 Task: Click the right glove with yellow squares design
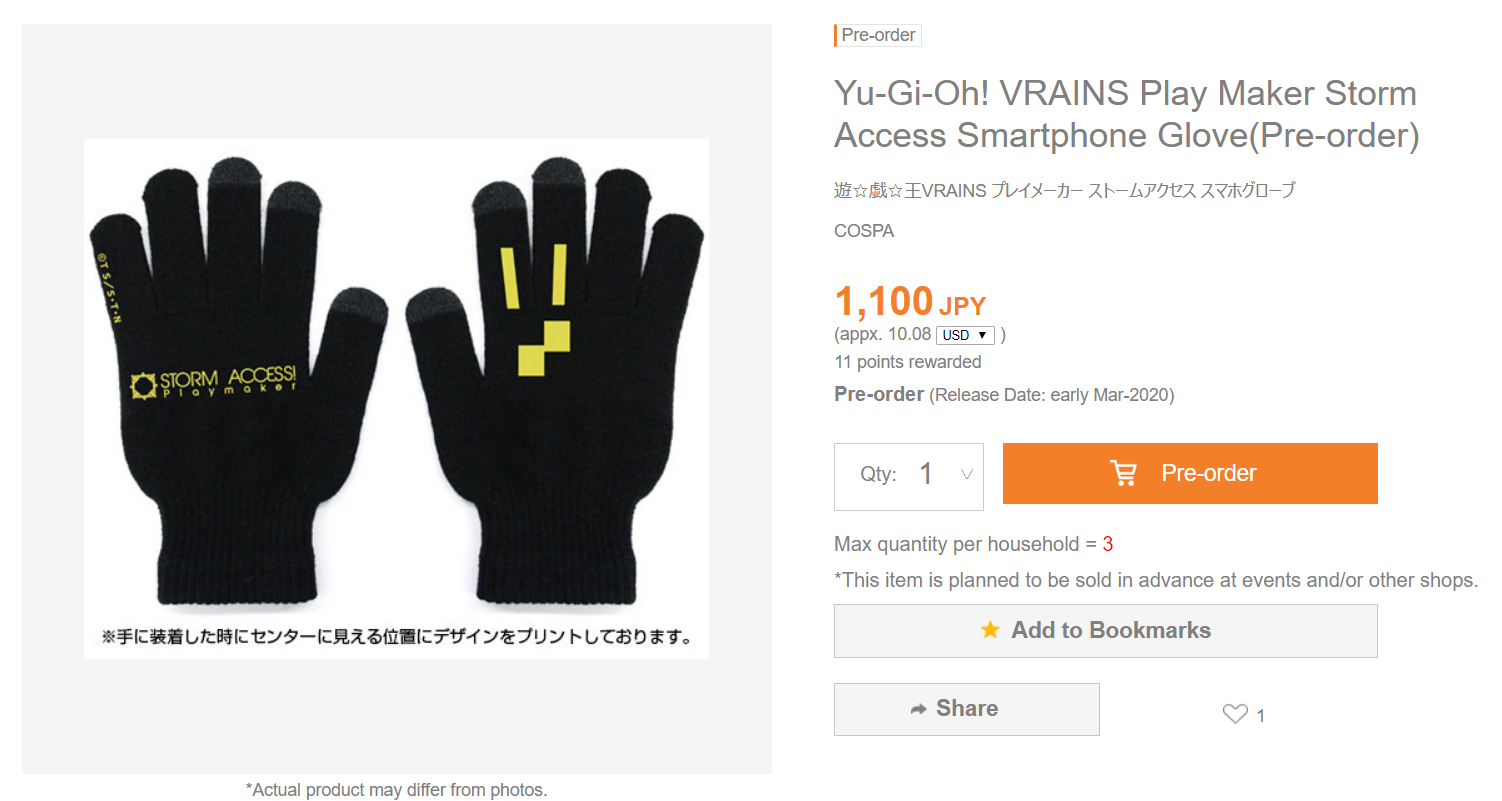pyautogui.click(x=555, y=380)
